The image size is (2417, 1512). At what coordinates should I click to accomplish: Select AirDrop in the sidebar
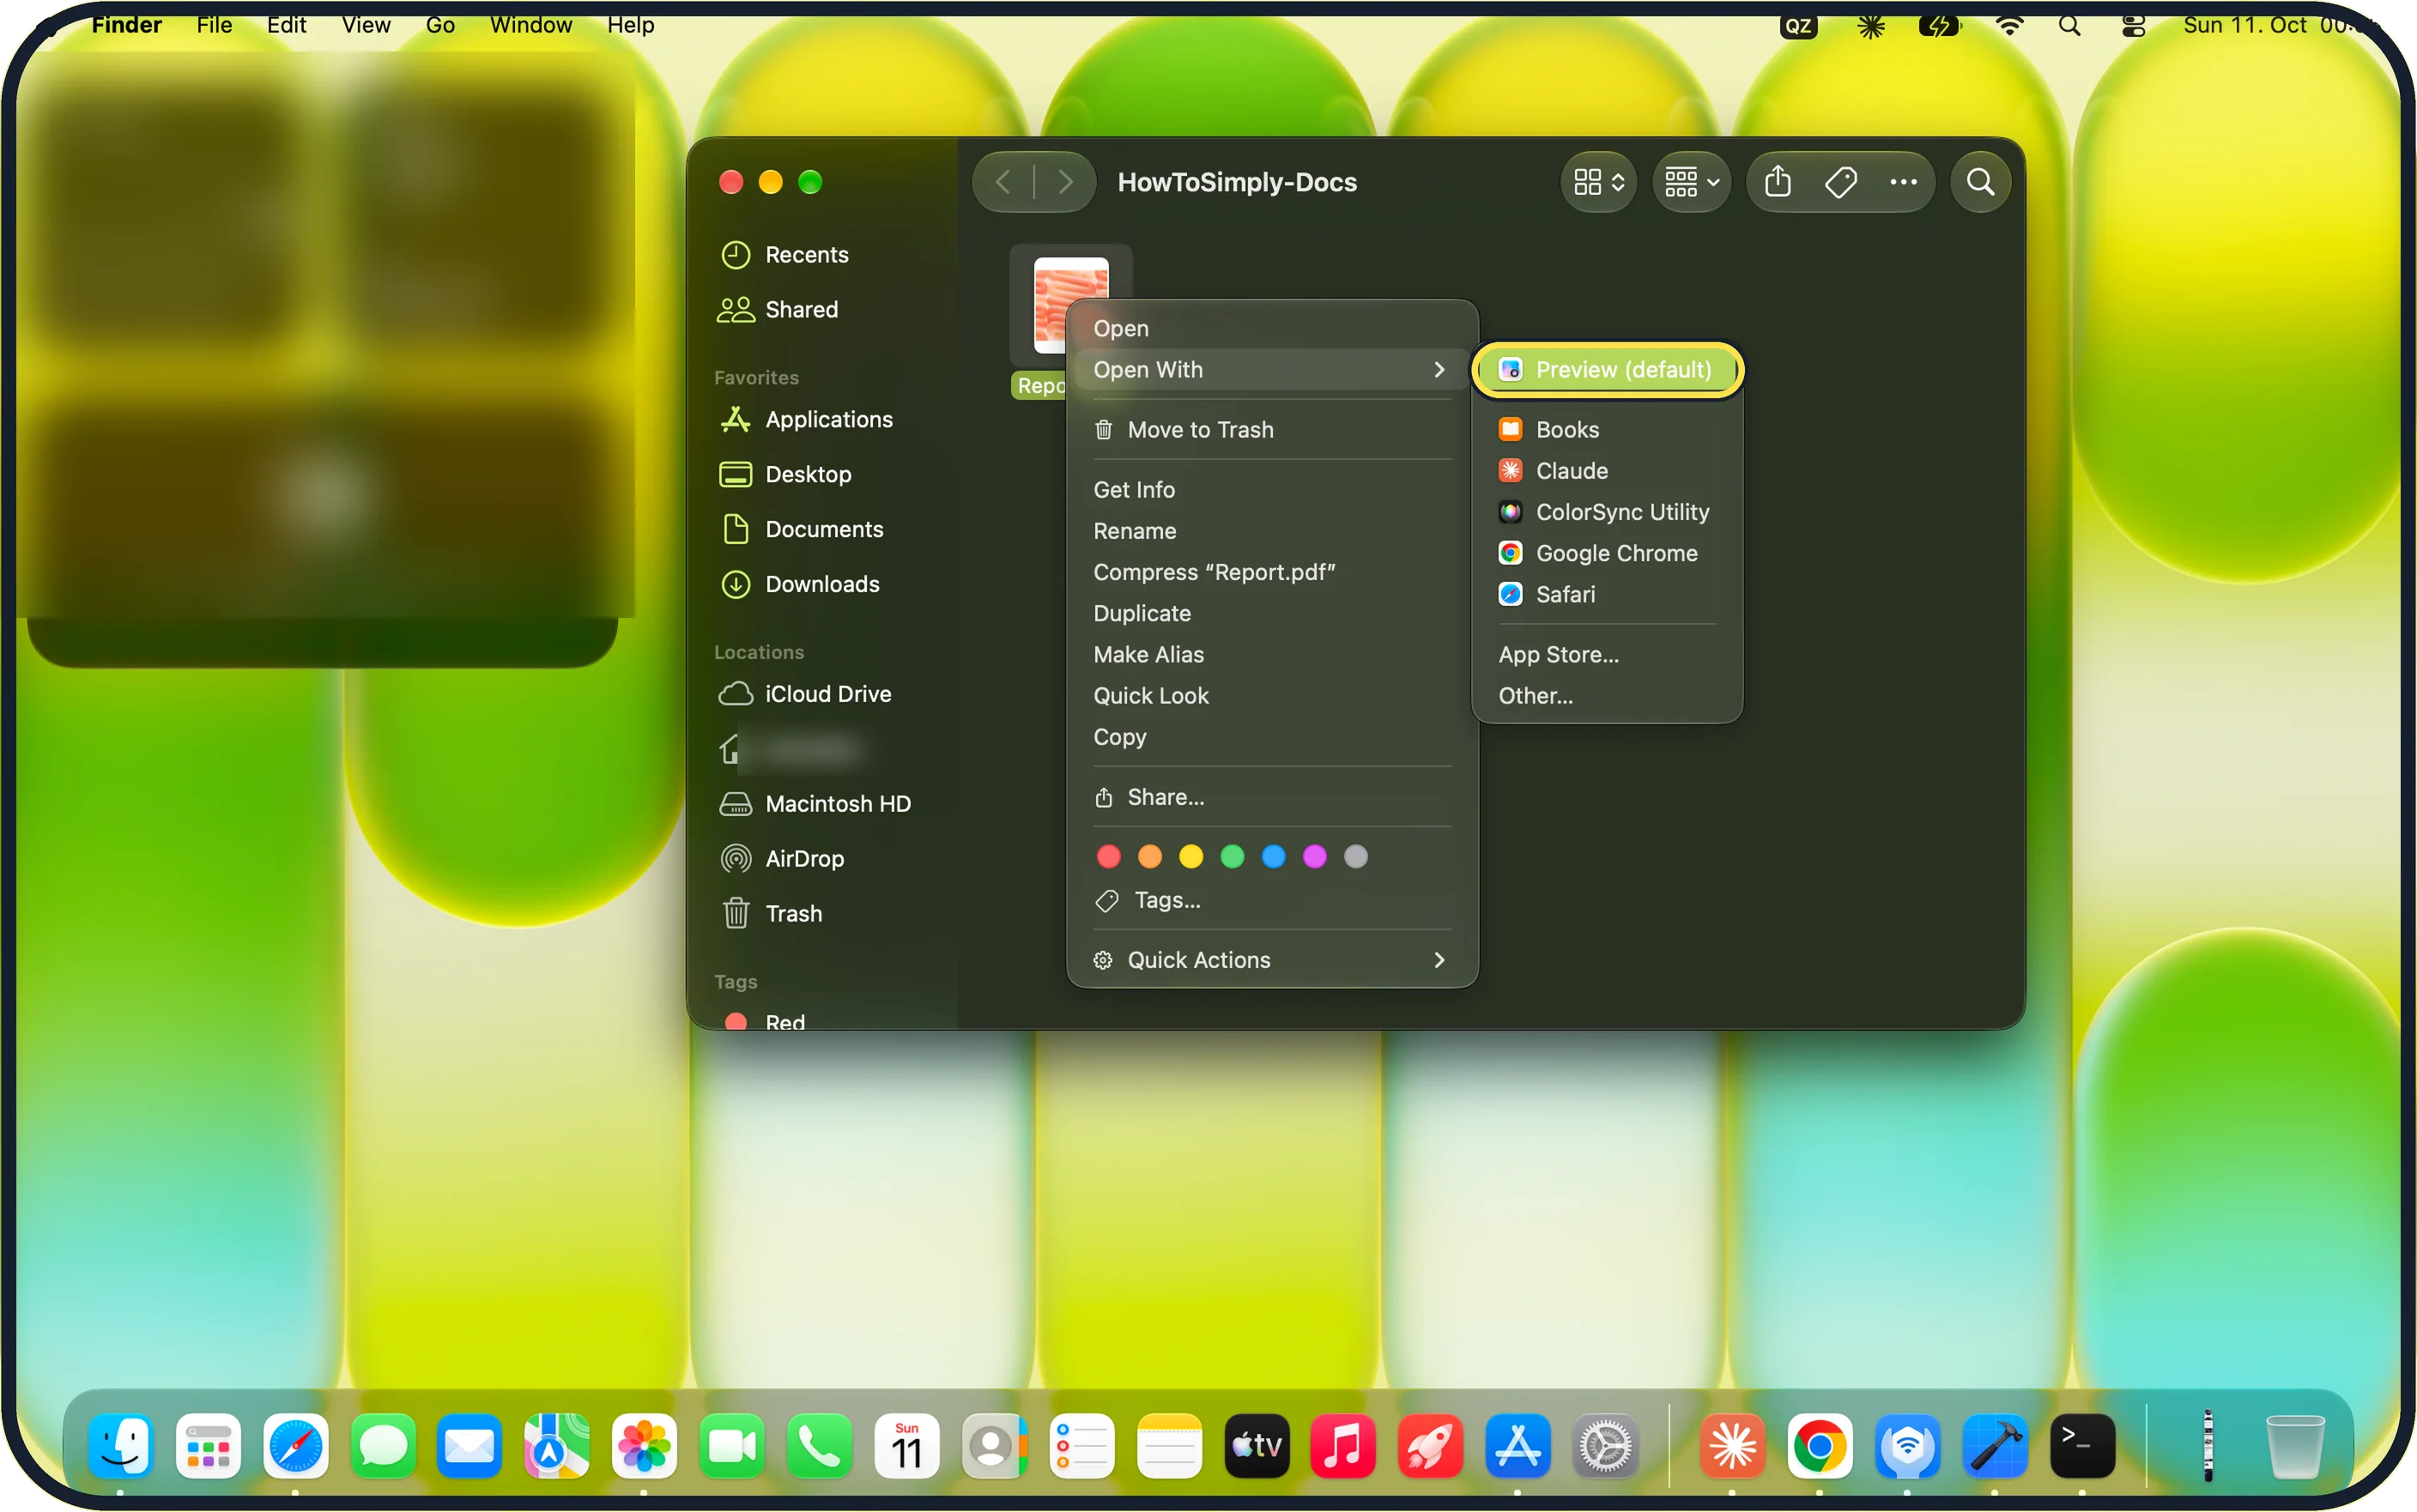(821, 859)
